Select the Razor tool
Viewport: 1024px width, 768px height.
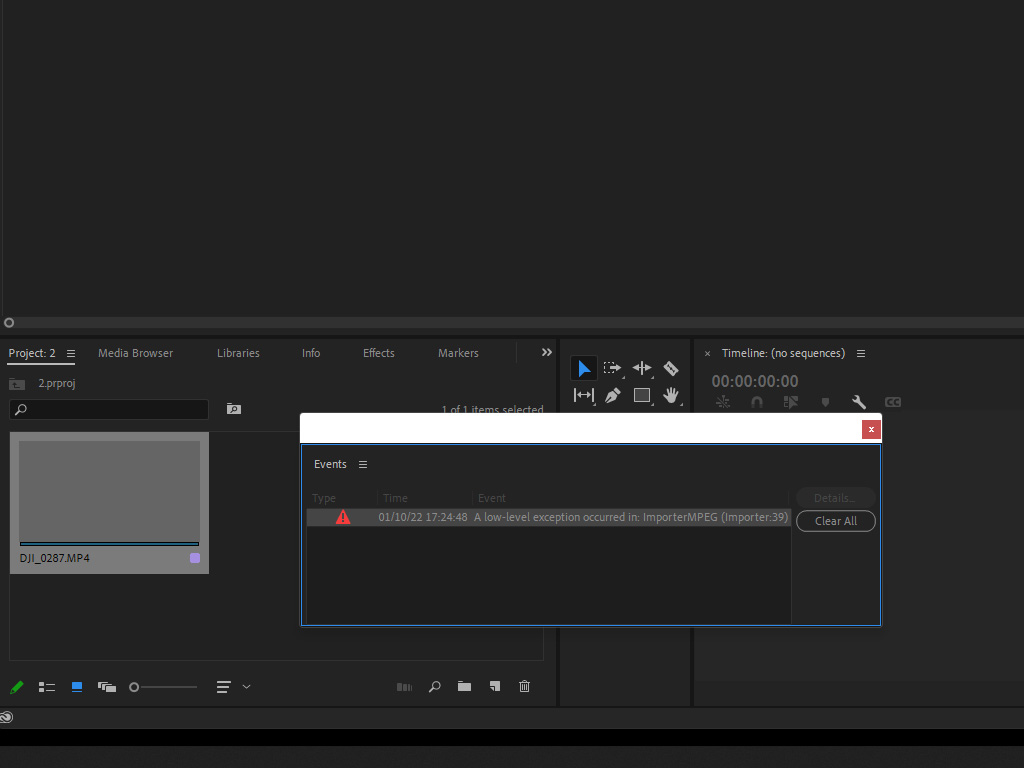(x=671, y=368)
